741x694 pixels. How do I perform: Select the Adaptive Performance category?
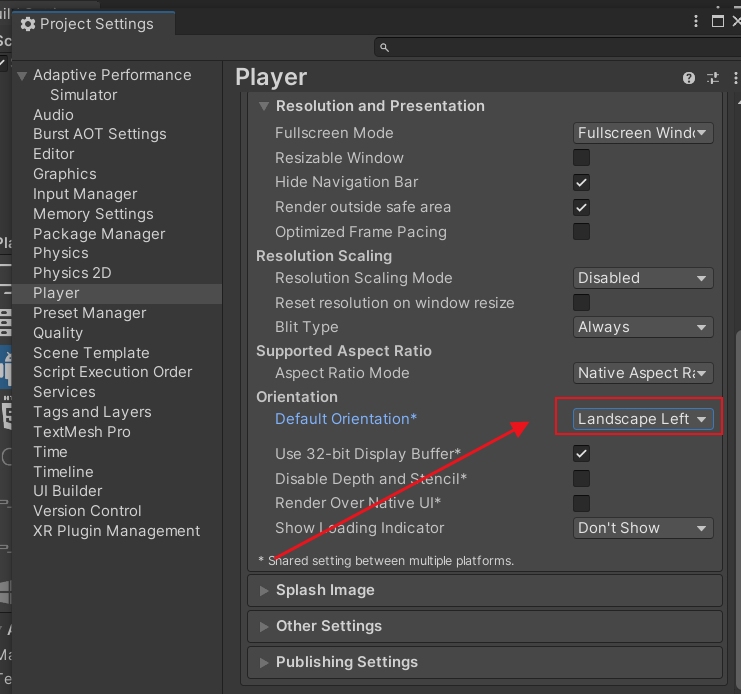click(x=112, y=75)
